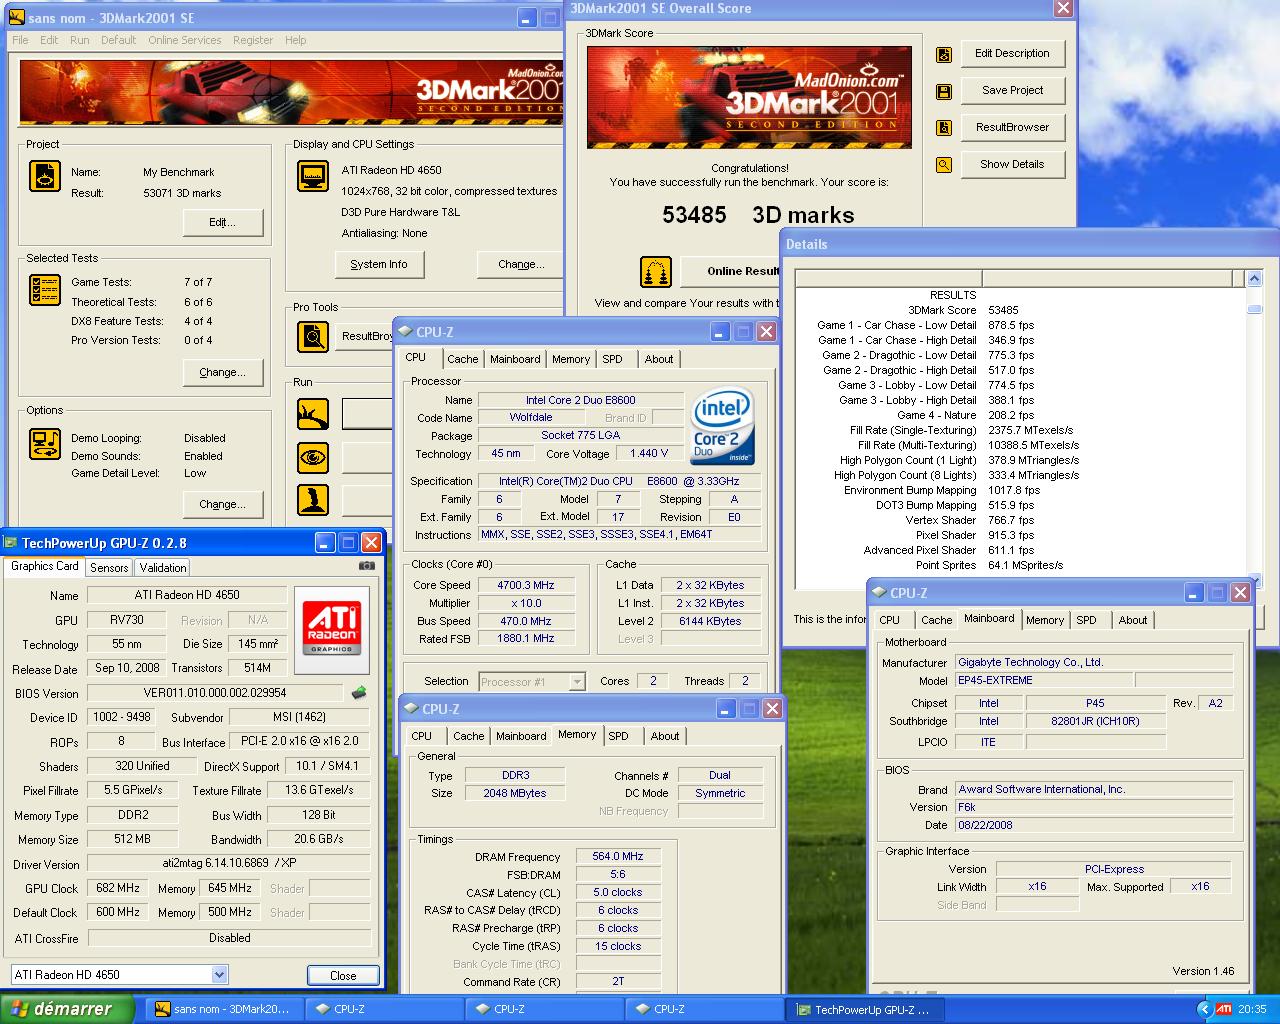
Task: Click the BIOS save icon in GPU-Z
Action: tap(359, 692)
